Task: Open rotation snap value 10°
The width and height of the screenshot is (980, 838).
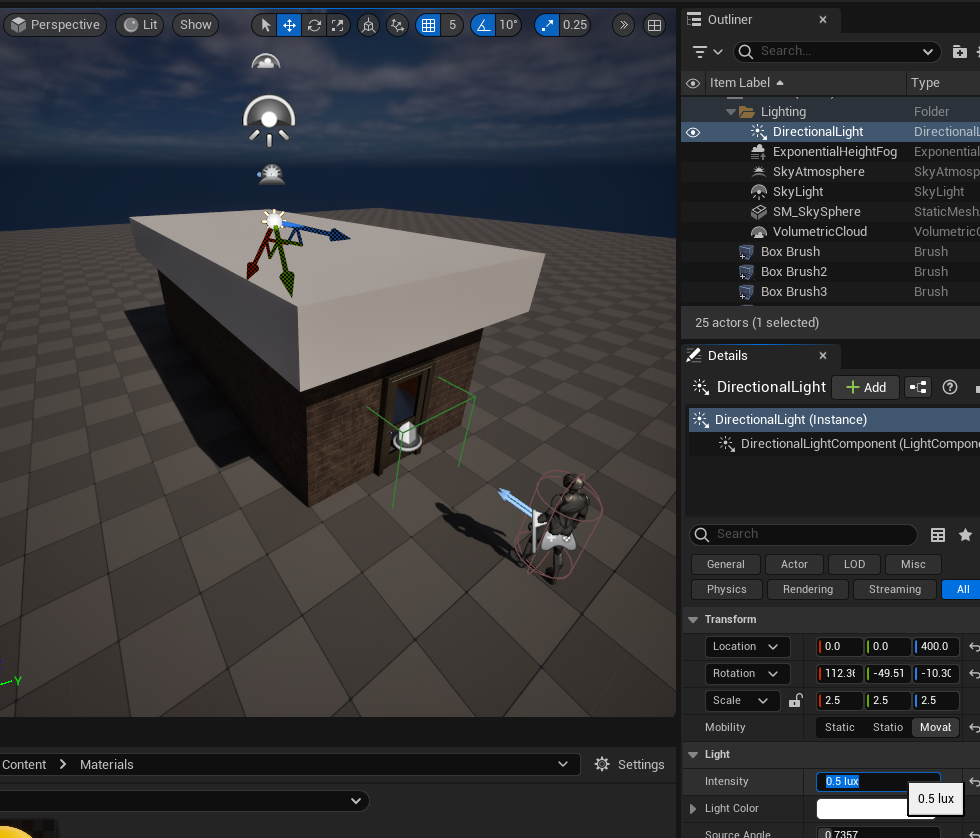Action: point(508,25)
